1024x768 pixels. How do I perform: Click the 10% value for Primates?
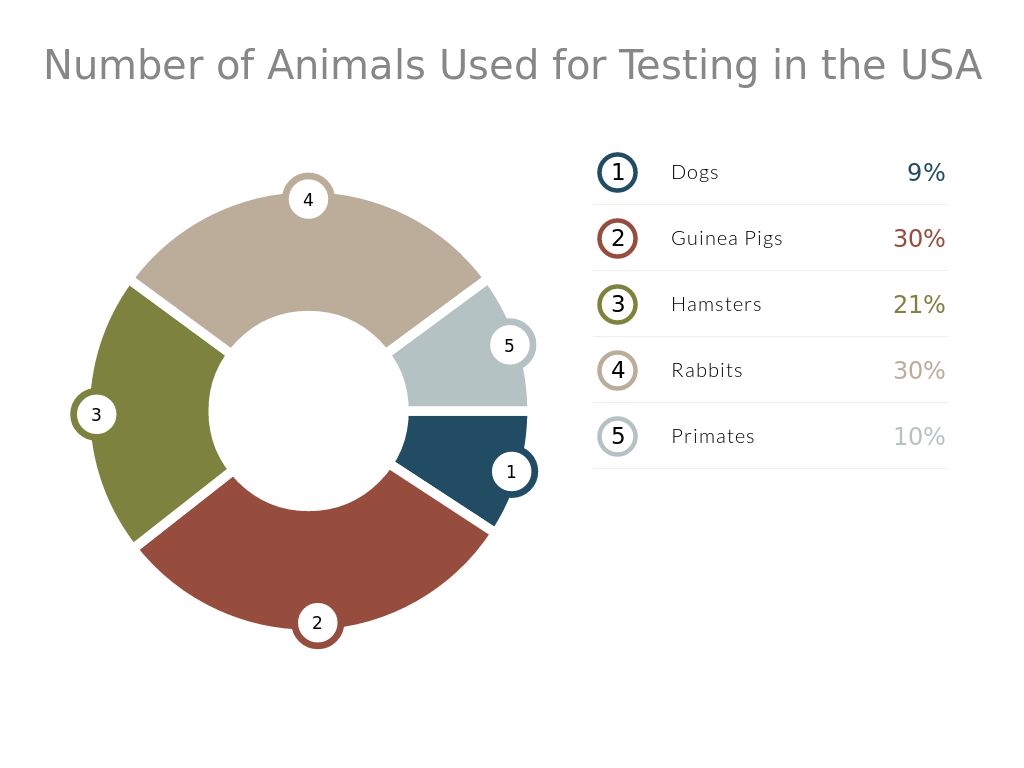919,436
